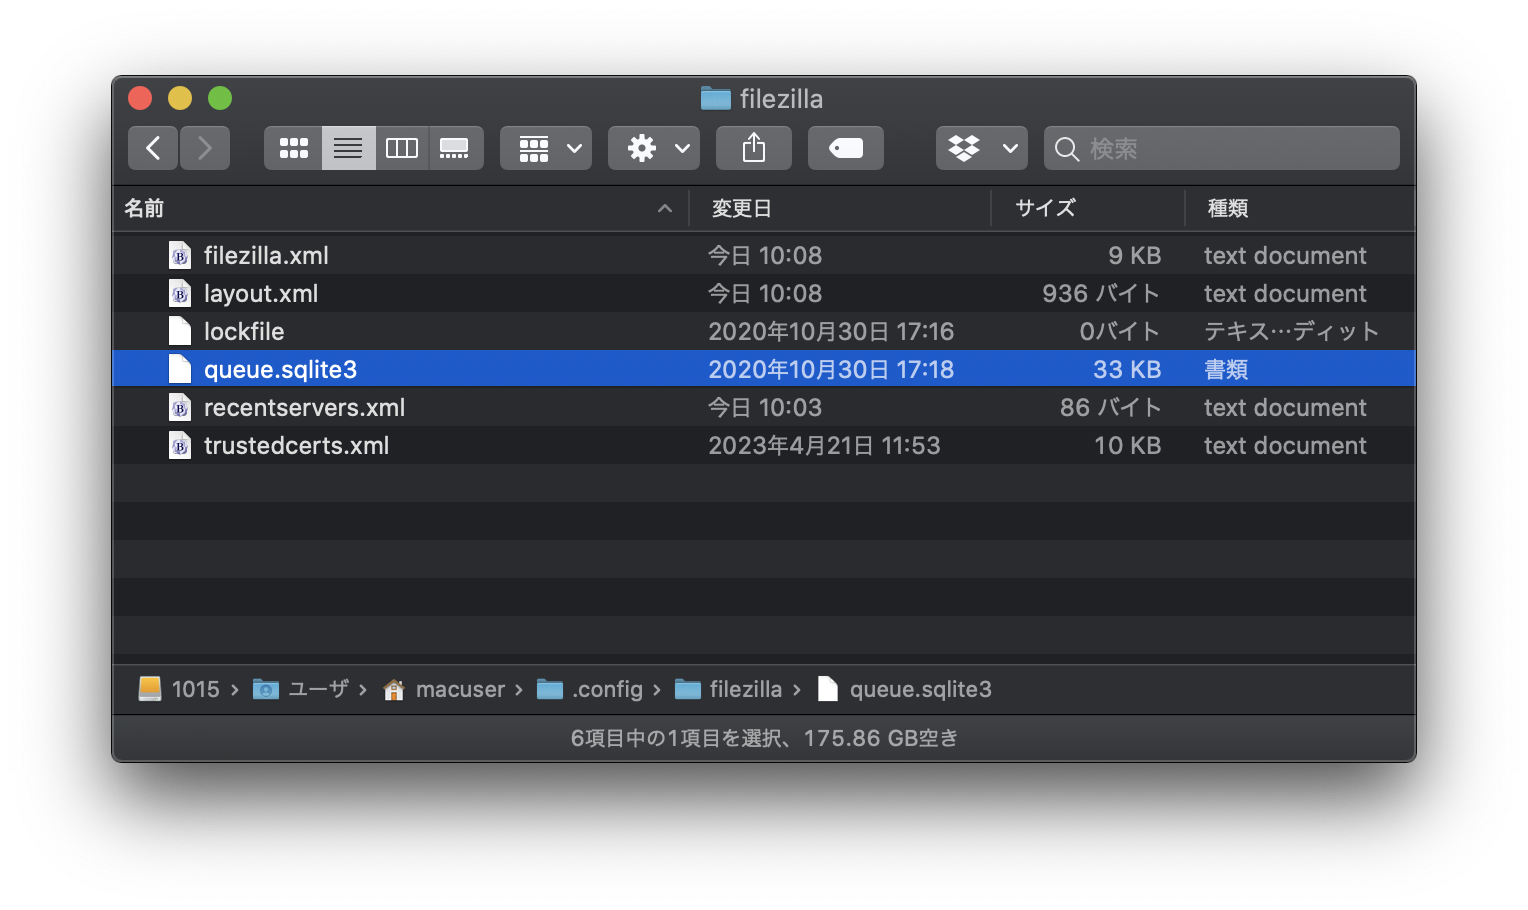Select the trustedcerts.xml file
Screen dimensions: 1528x910
pos(296,445)
